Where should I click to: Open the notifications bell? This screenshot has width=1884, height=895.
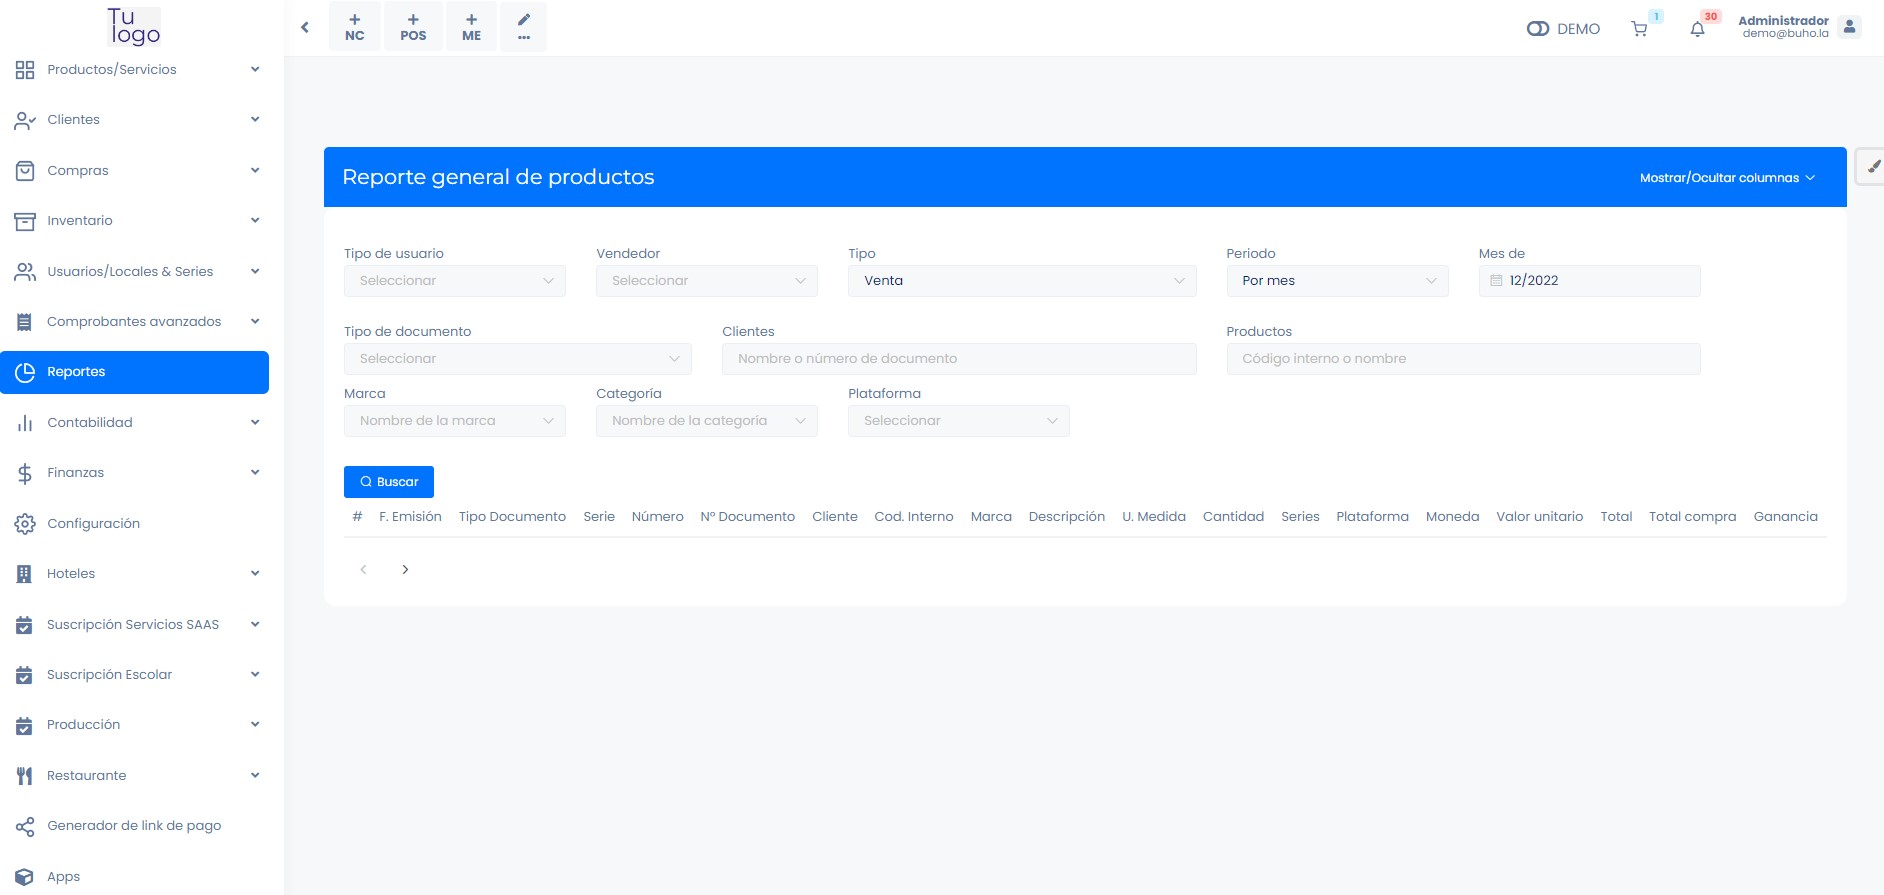click(1697, 29)
